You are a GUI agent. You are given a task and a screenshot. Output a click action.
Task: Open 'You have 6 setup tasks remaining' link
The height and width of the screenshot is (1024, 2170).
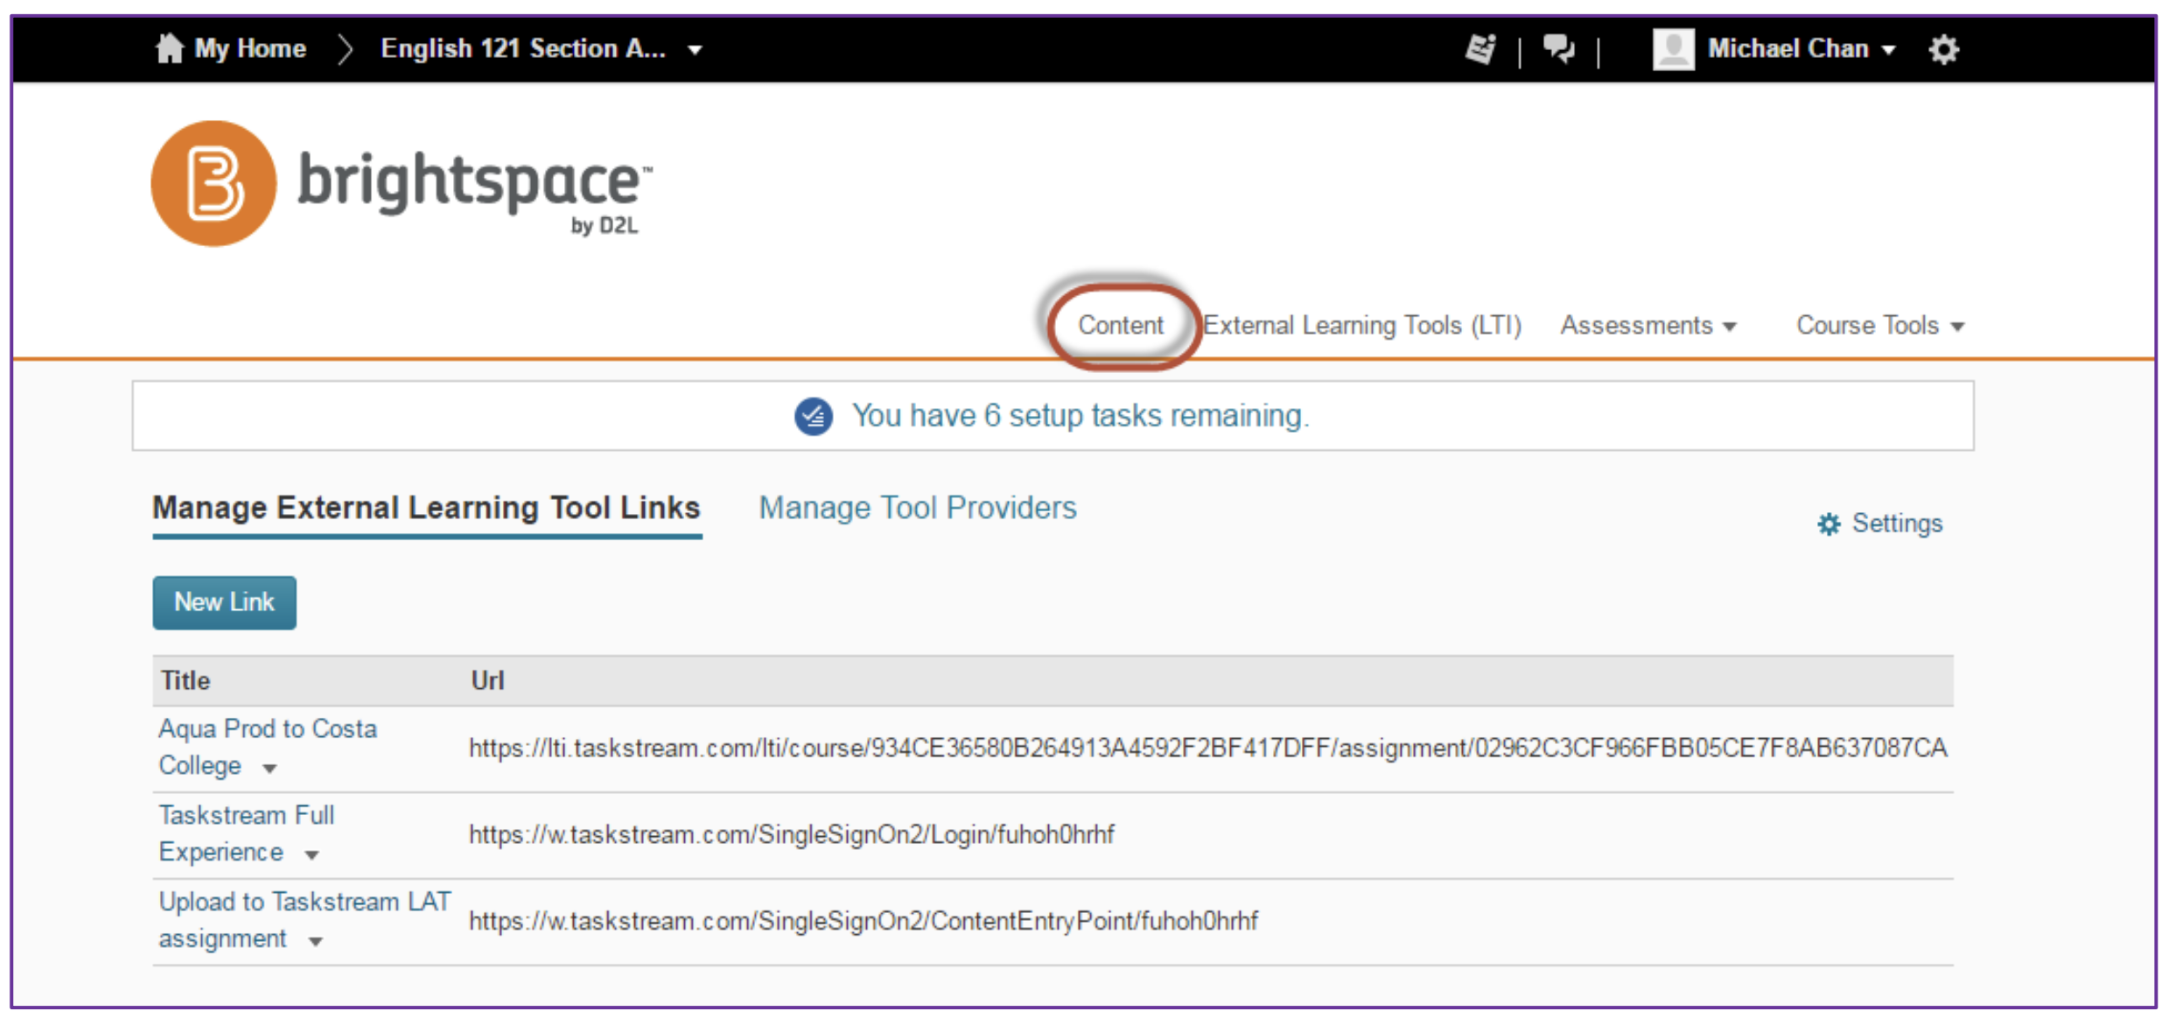click(1080, 415)
